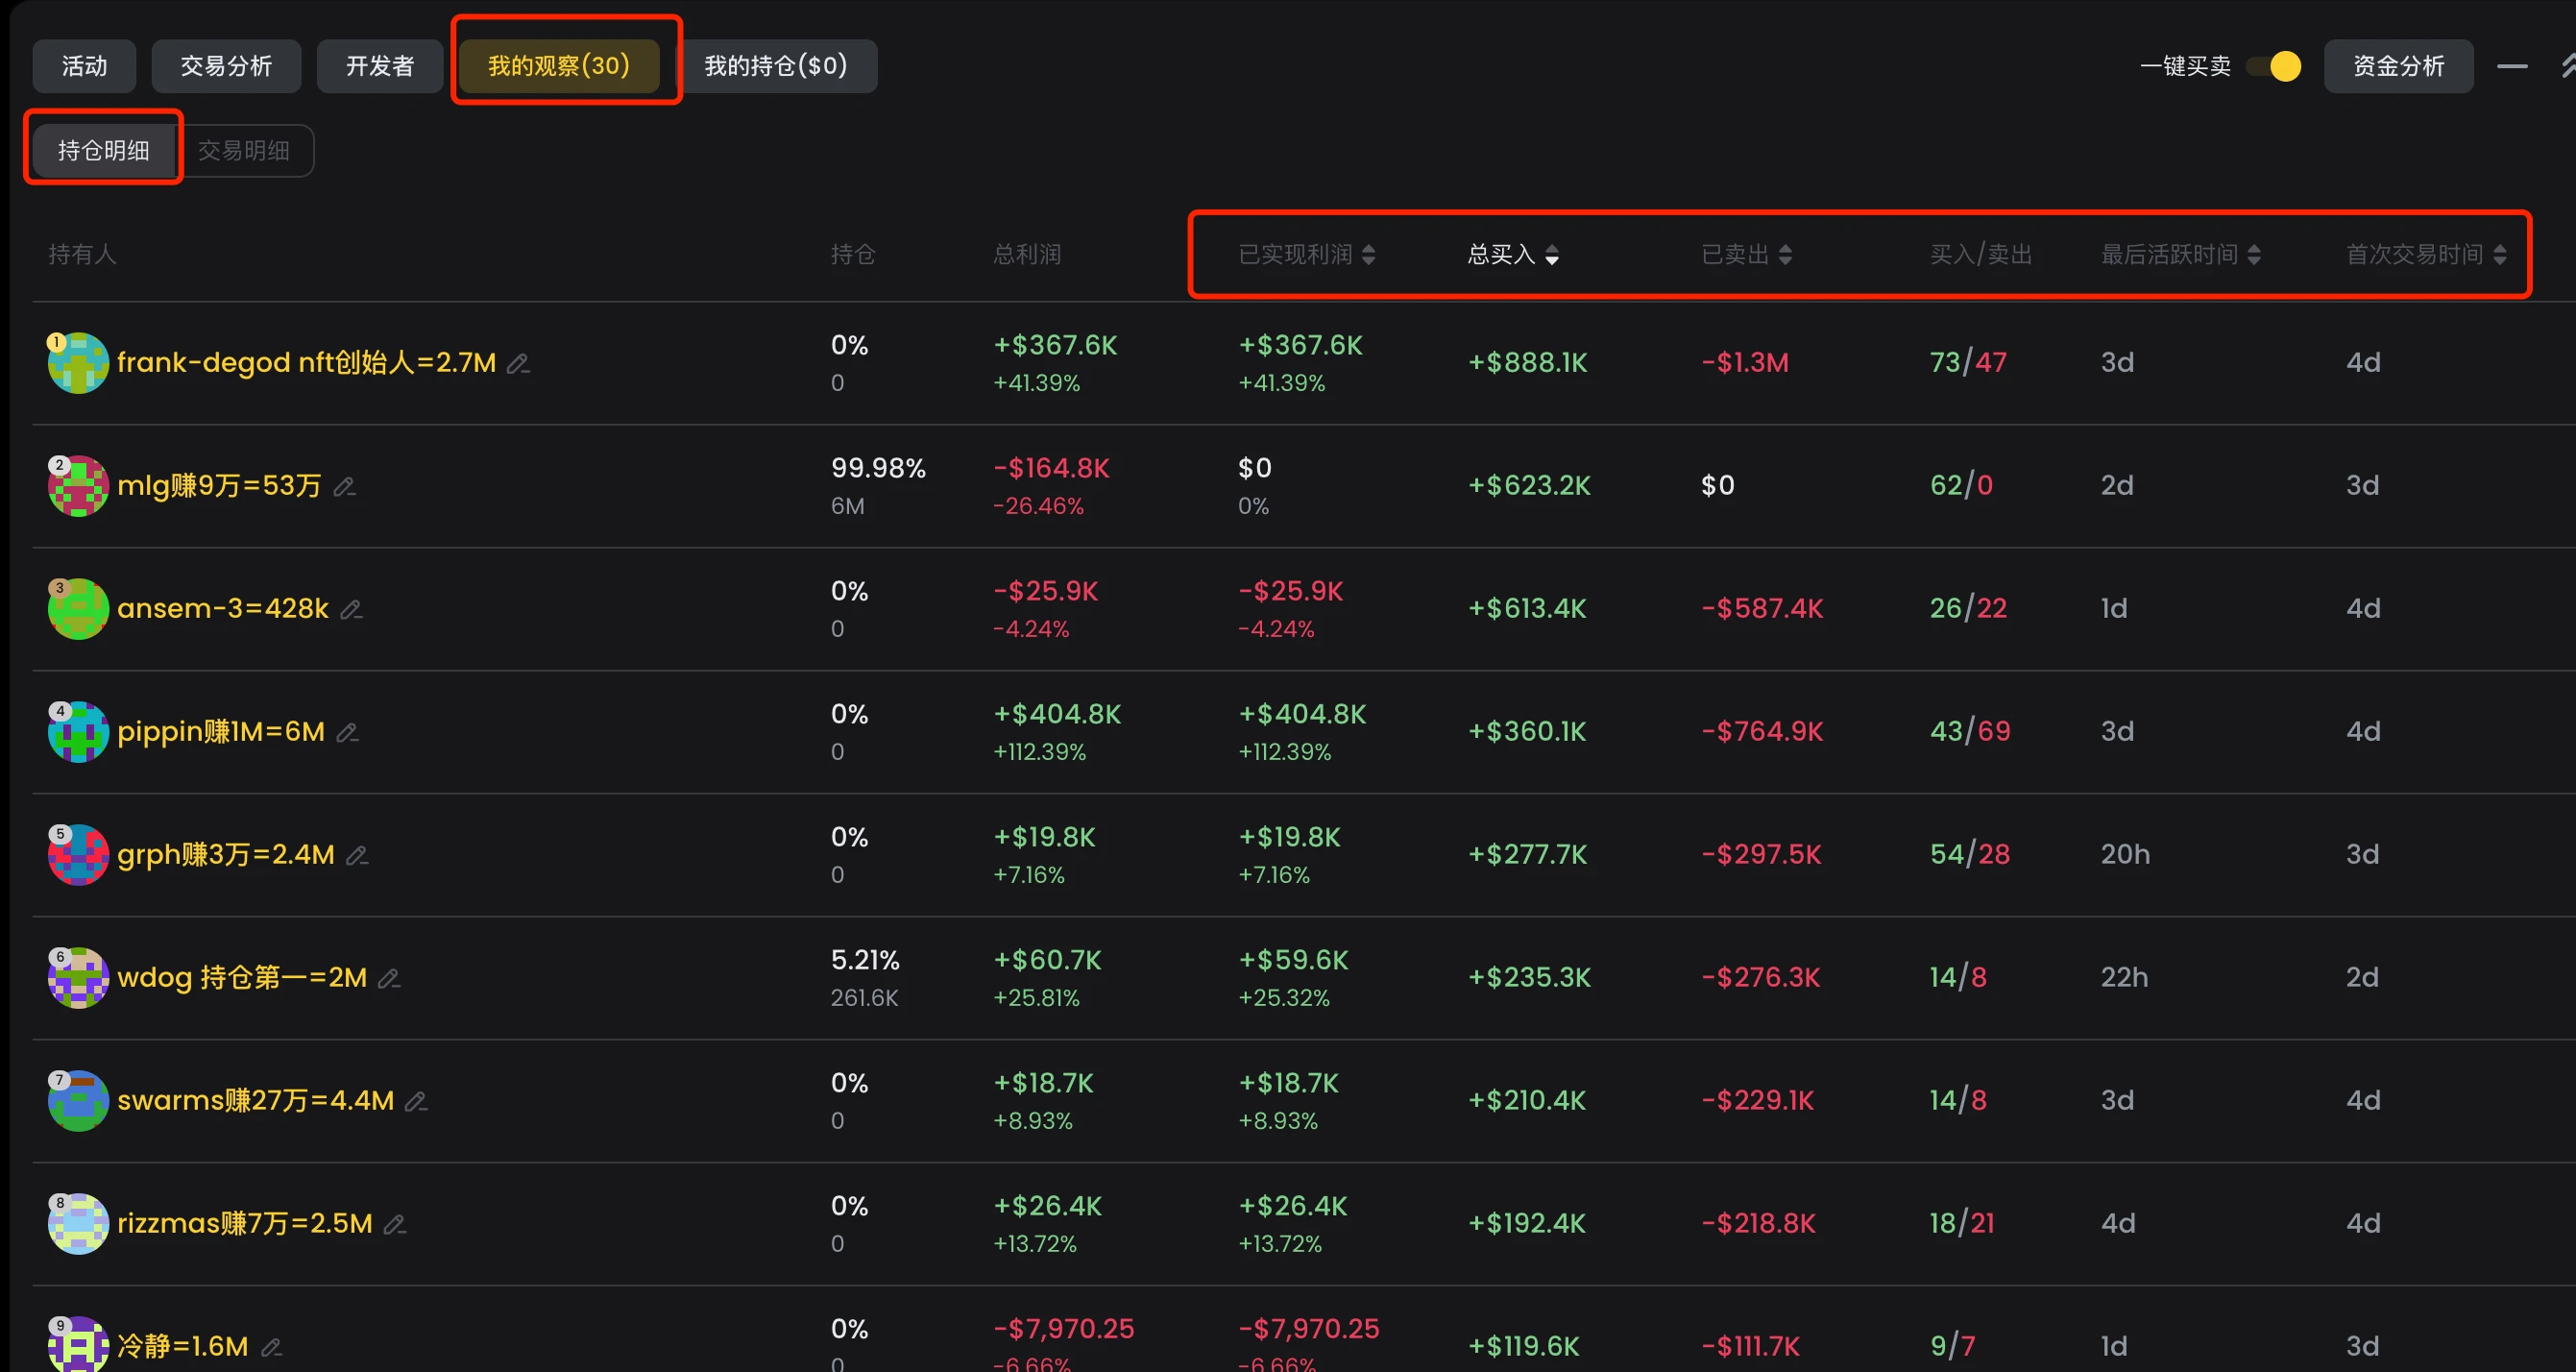Viewport: 2576px width, 1372px height.
Task: Edit rizzmas赚7万=2.5M label icon
Action: [395, 1225]
